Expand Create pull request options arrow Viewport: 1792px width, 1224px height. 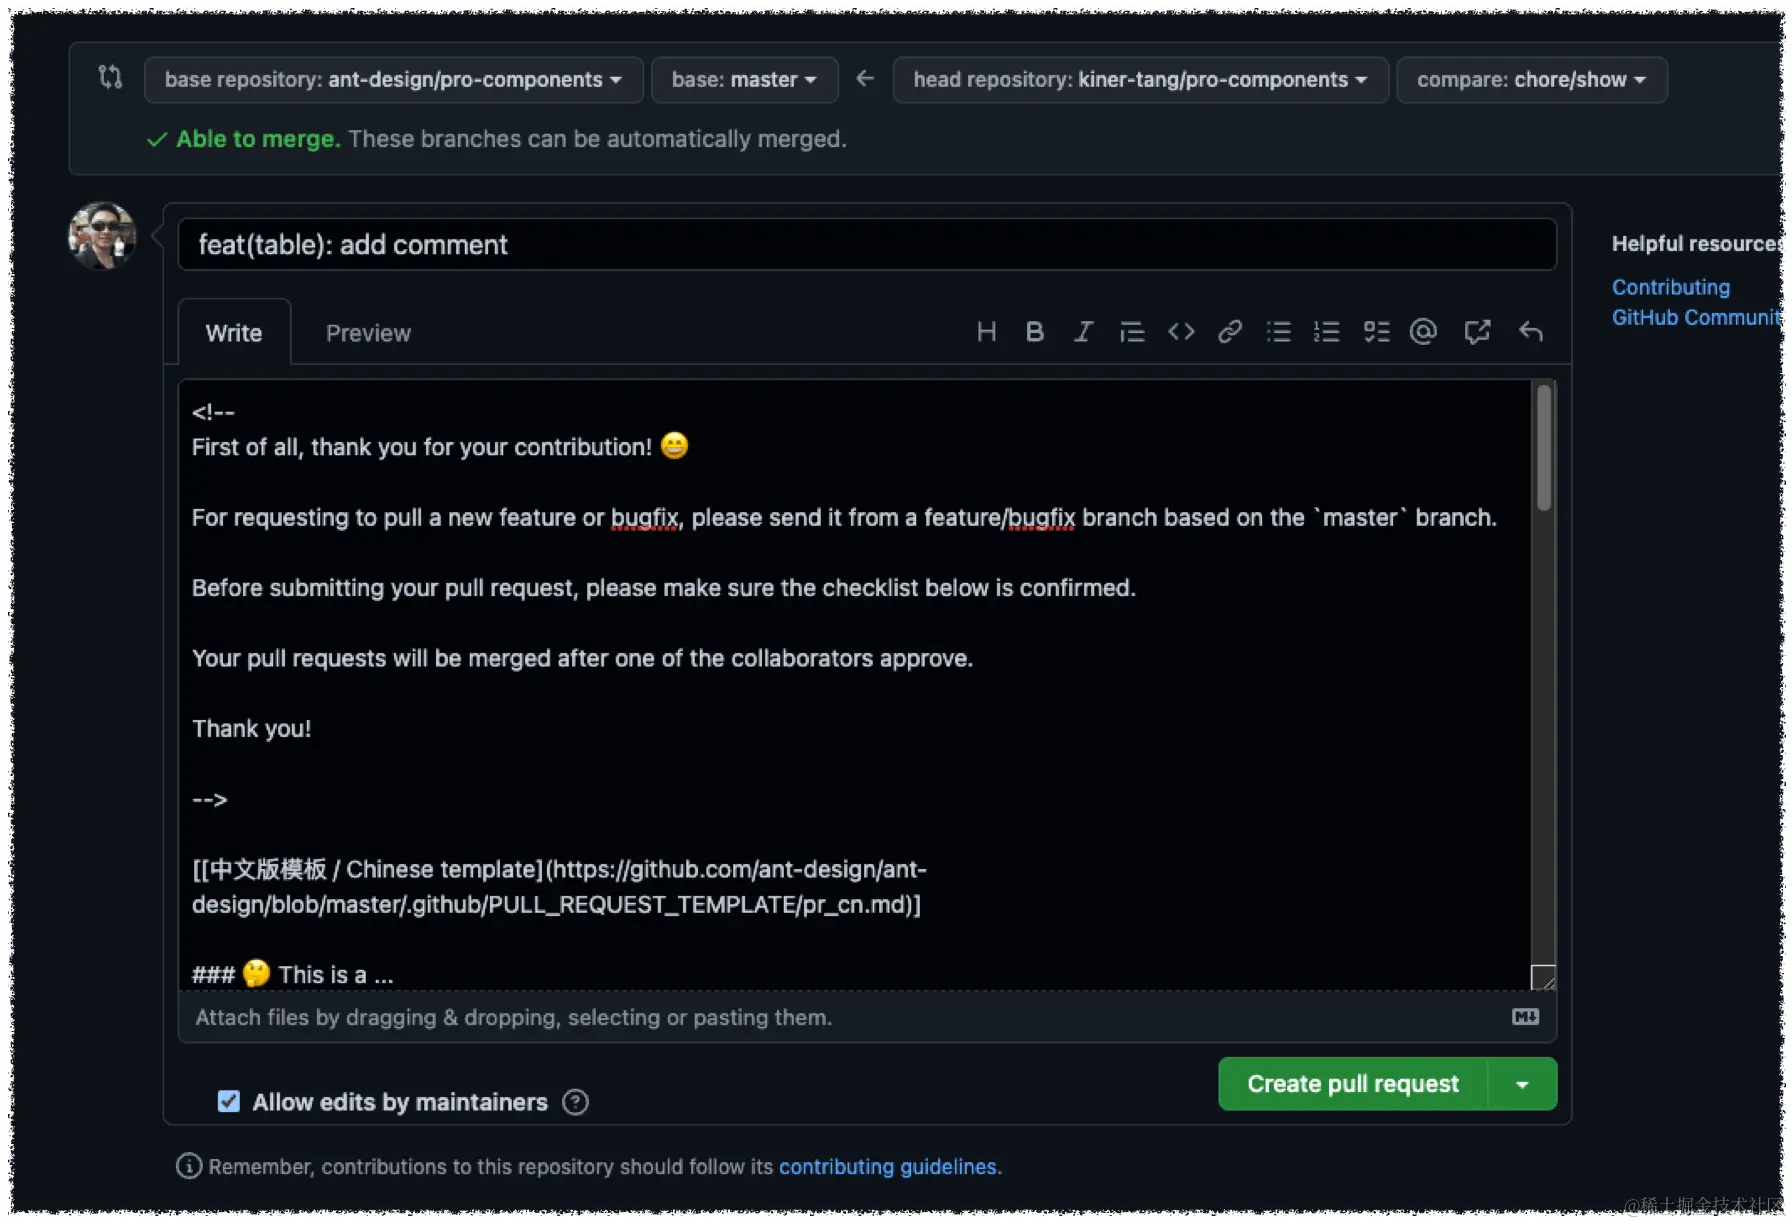pos(1522,1084)
